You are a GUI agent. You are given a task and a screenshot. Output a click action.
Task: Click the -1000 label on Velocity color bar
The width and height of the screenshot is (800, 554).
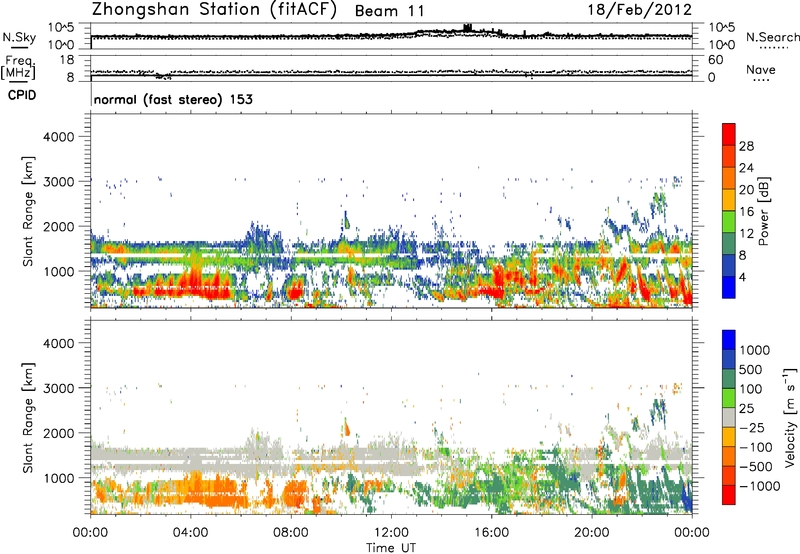tap(760, 486)
